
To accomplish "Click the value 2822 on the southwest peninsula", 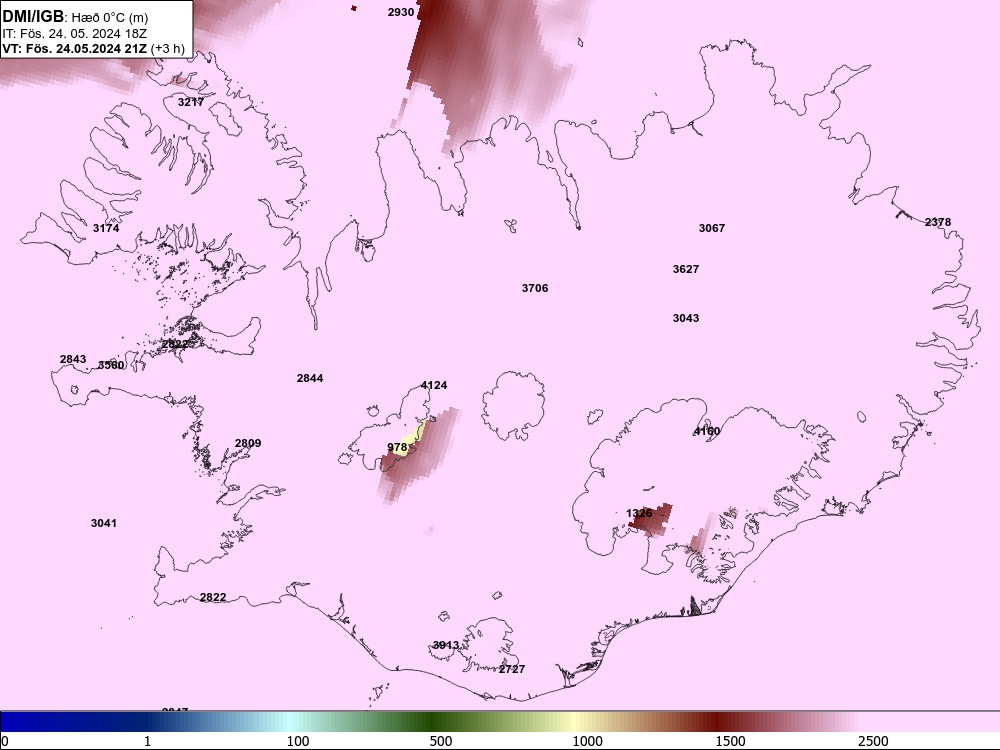I will click(212, 598).
